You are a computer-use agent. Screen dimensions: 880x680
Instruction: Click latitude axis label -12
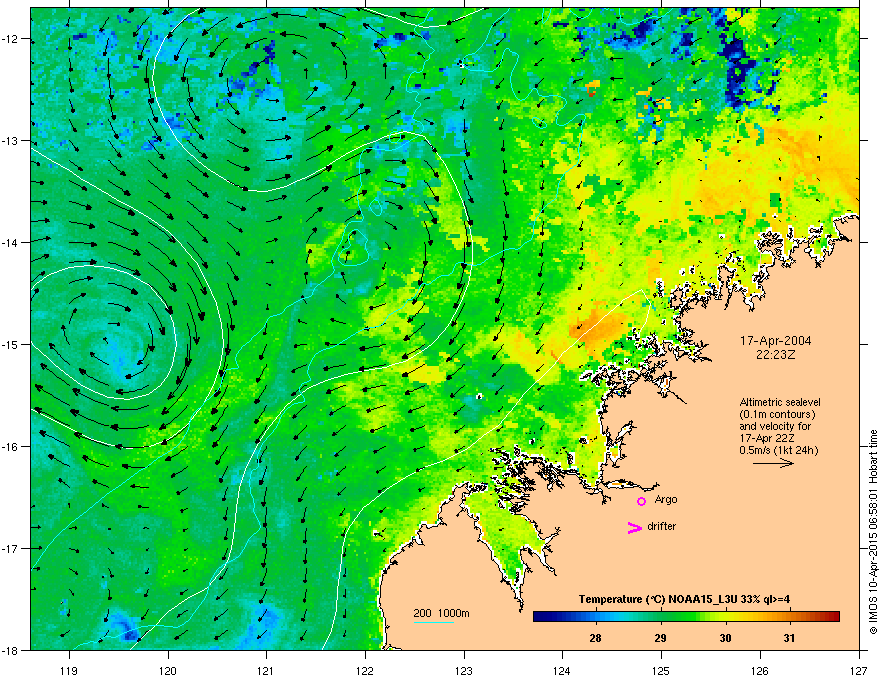tap(11, 39)
